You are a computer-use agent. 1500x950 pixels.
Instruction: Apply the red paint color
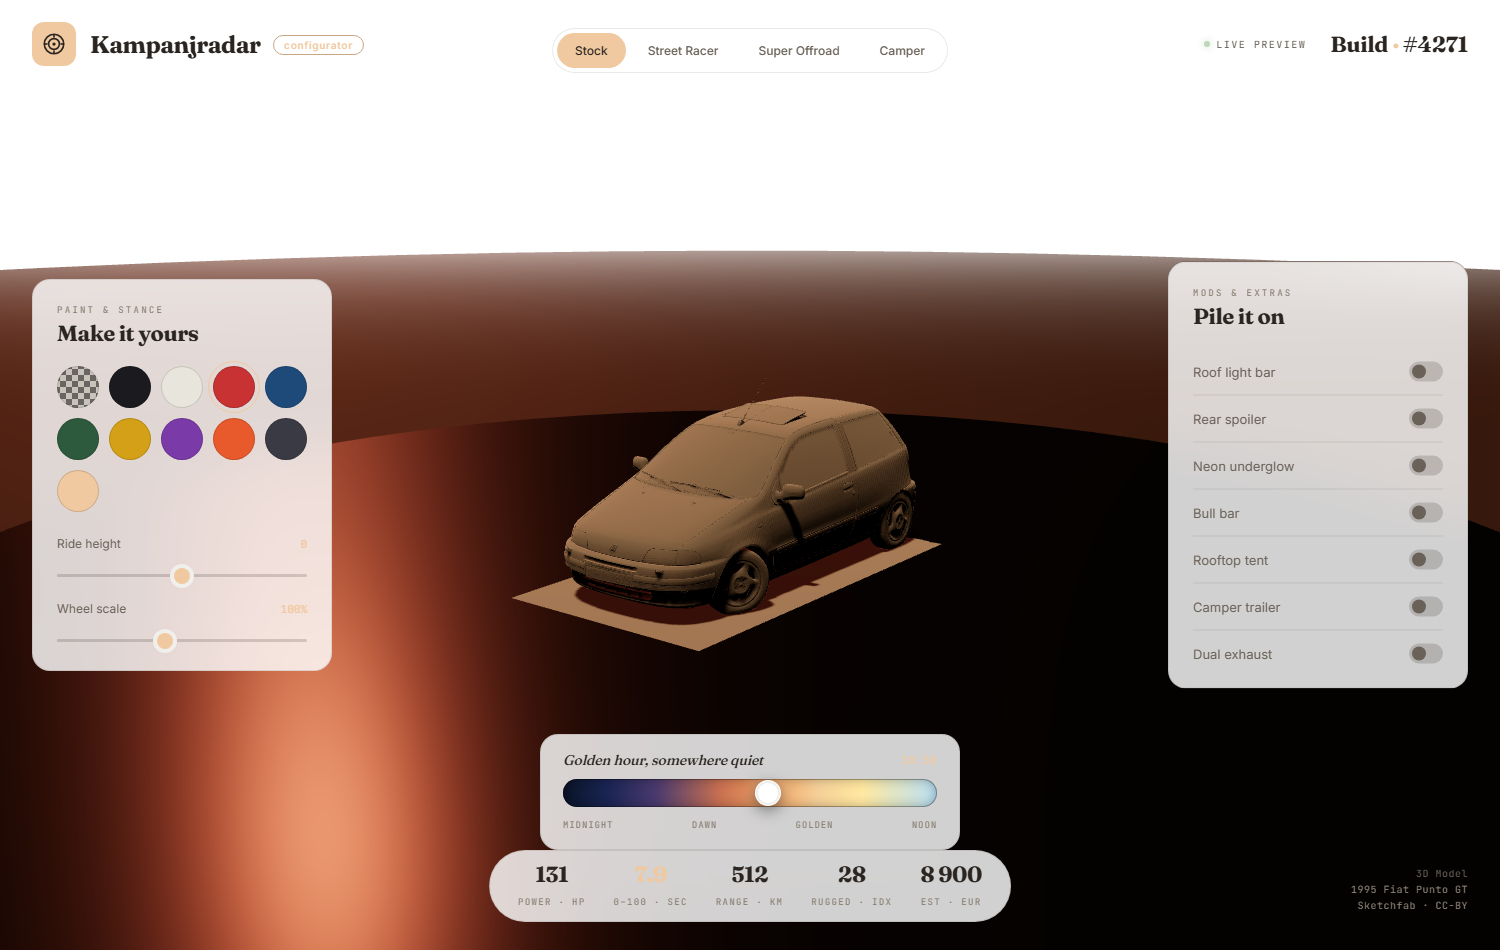234,387
